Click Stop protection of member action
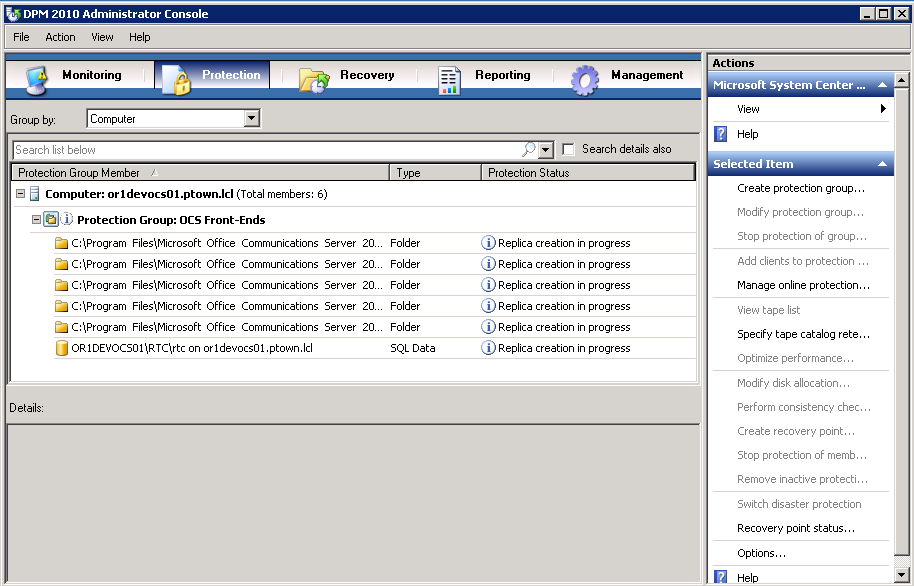This screenshot has width=914, height=586. point(801,455)
